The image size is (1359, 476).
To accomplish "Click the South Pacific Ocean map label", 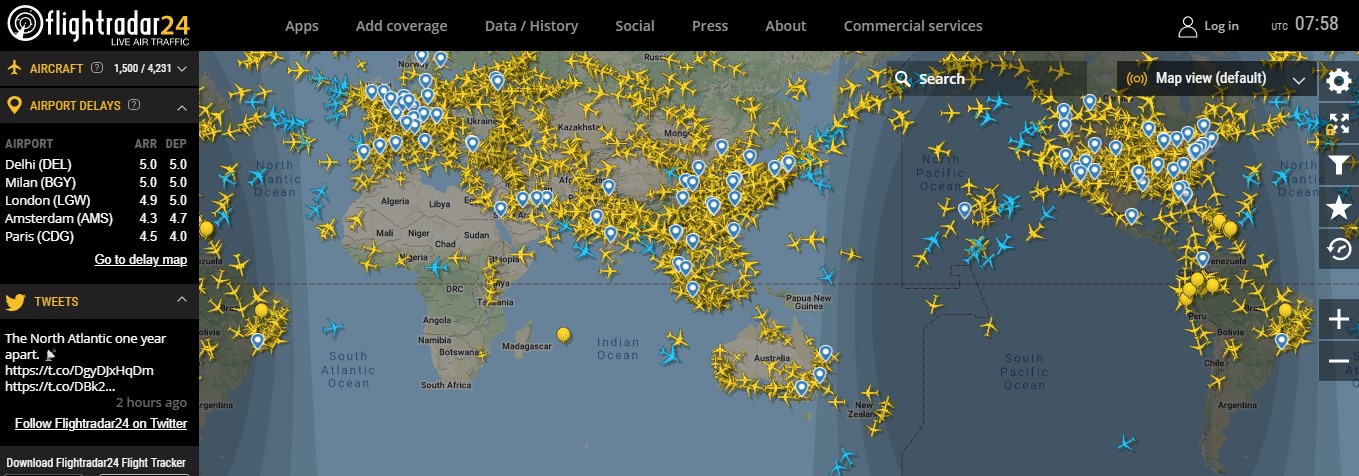I will tap(1024, 371).
